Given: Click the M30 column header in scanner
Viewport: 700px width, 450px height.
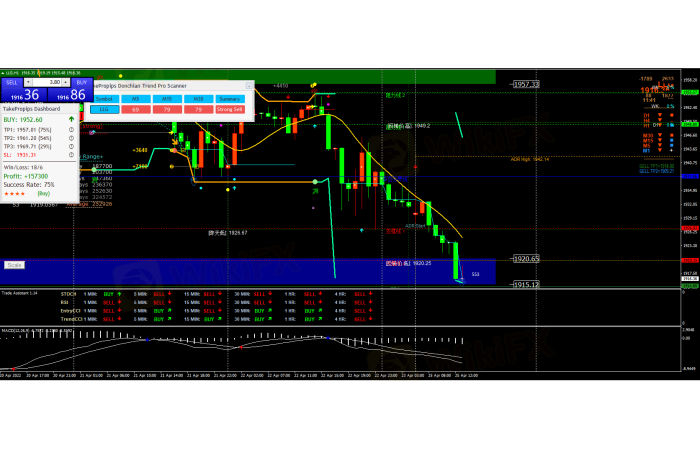Looking at the screenshot, I should tap(198, 98).
